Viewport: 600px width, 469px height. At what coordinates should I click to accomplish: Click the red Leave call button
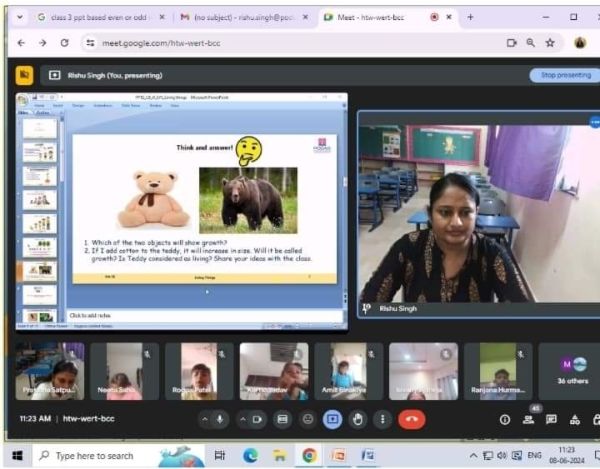(x=411, y=419)
